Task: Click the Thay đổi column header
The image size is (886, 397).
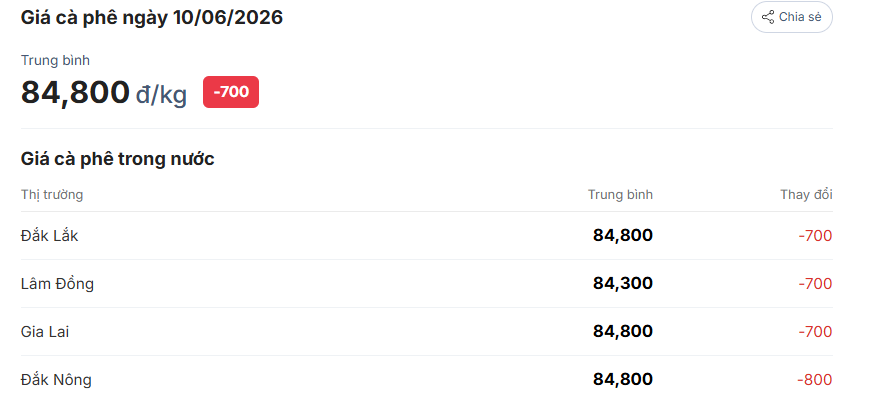Action: (806, 195)
